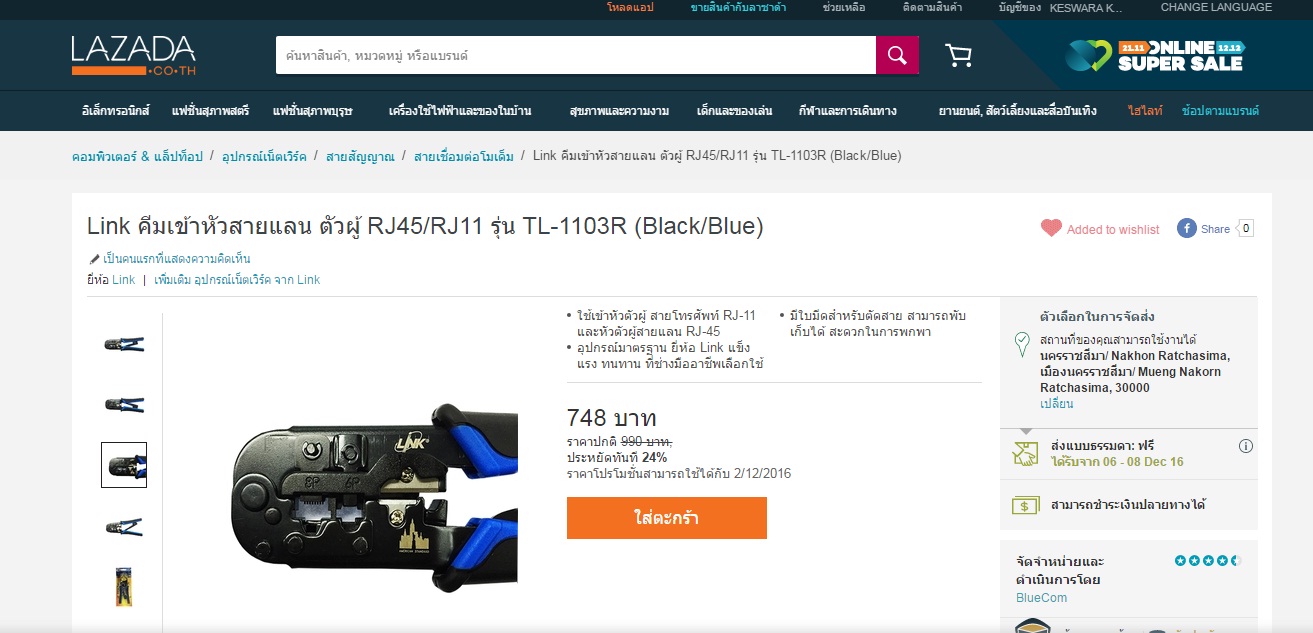This screenshot has height=633, width=1313.
Task: Click the shipping info circle icon
Action: tap(1246, 446)
